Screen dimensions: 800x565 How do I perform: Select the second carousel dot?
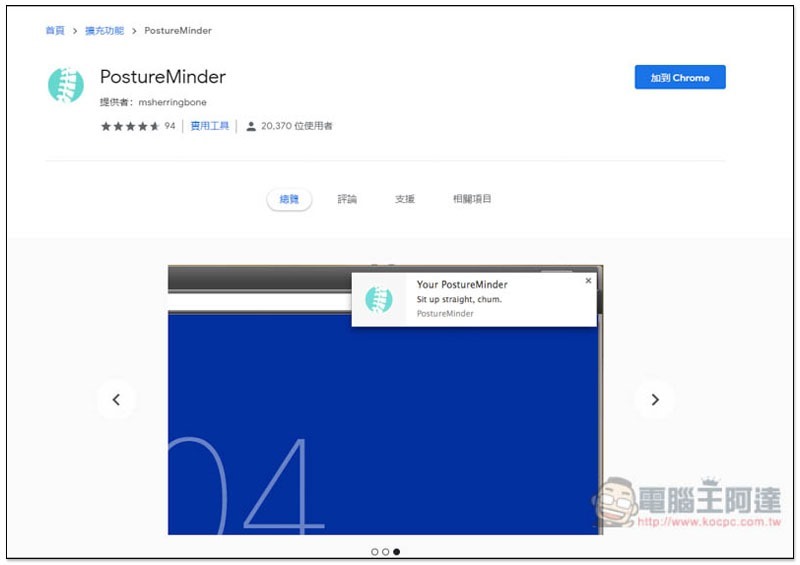386,552
